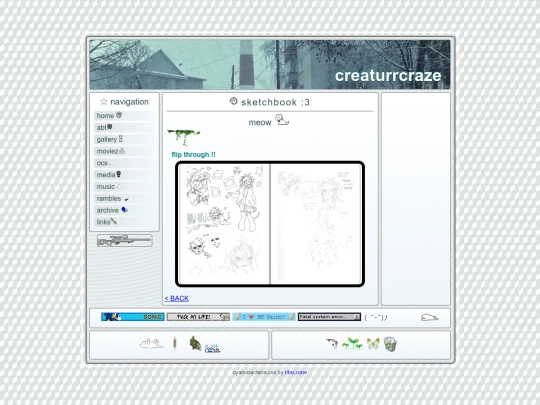Flip the right sketchbook page

tap(316, 224)
